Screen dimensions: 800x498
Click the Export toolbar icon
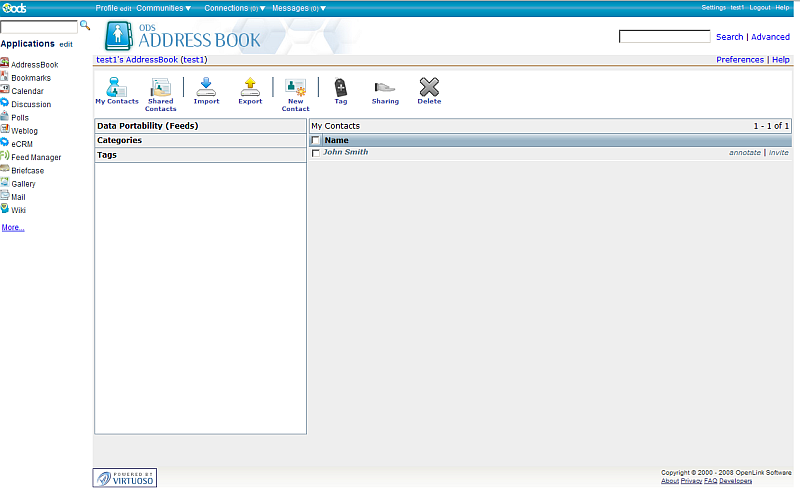click(x=250, y=87)
